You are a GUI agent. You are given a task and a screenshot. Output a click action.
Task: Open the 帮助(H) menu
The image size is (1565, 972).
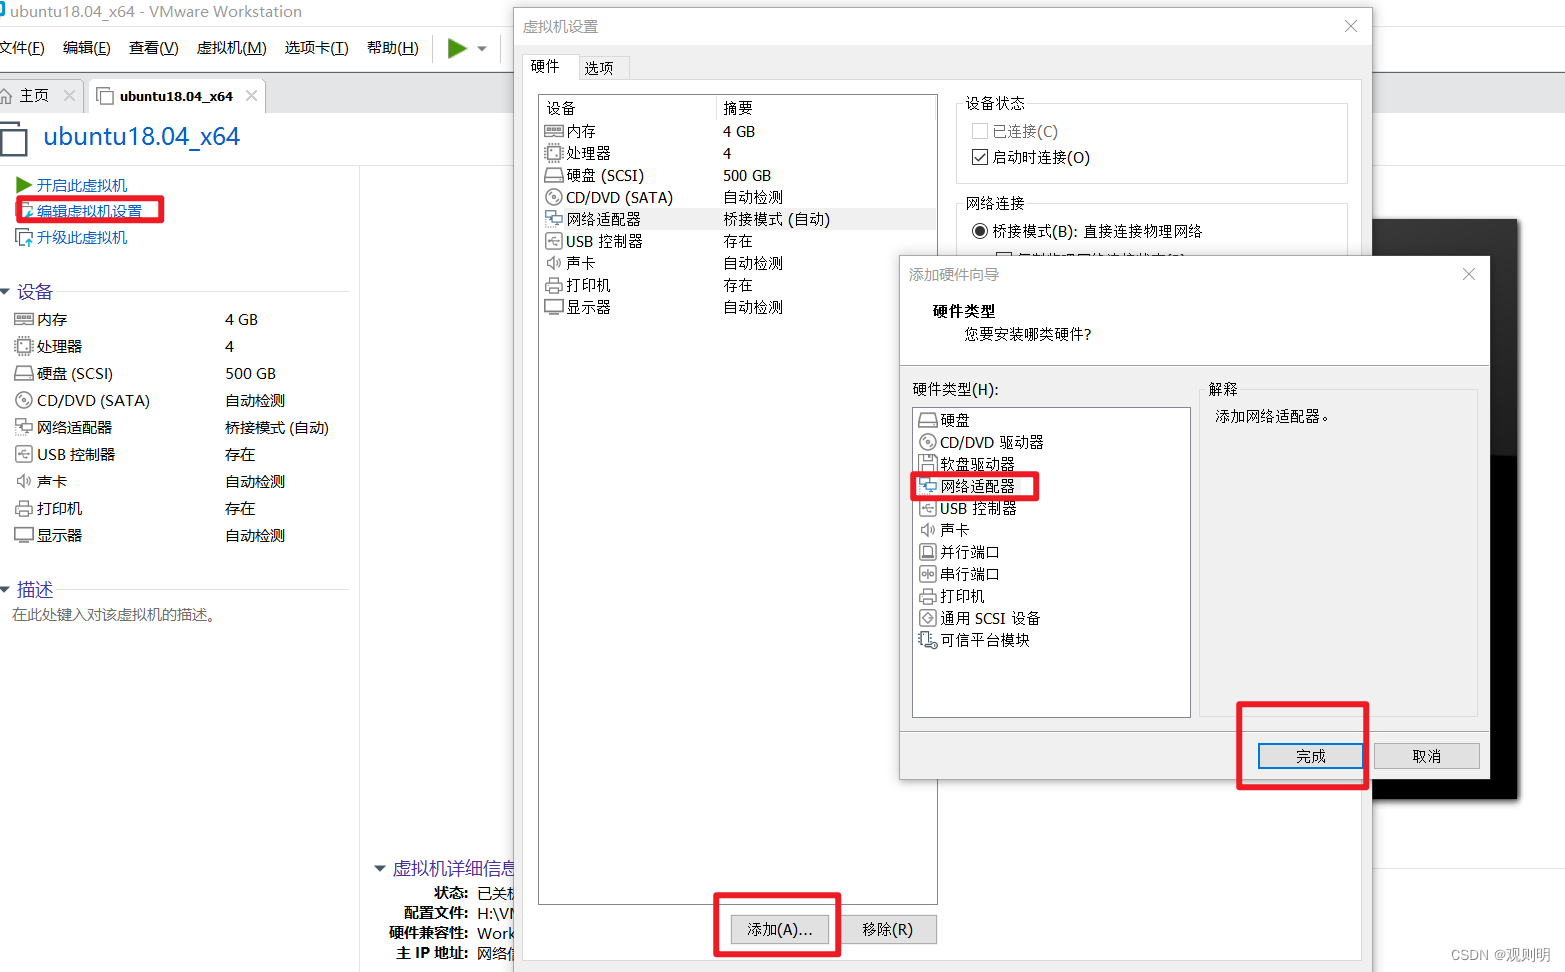393,48
